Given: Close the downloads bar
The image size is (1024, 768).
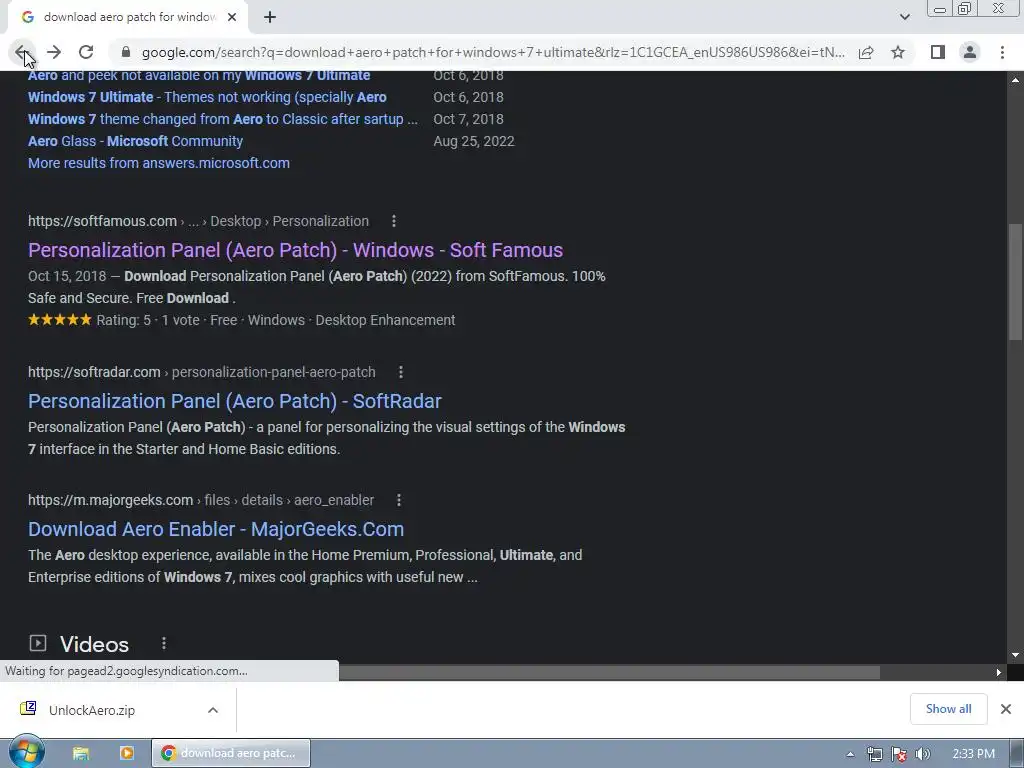Looking at the screenshot, I should tap(1006, 709).
